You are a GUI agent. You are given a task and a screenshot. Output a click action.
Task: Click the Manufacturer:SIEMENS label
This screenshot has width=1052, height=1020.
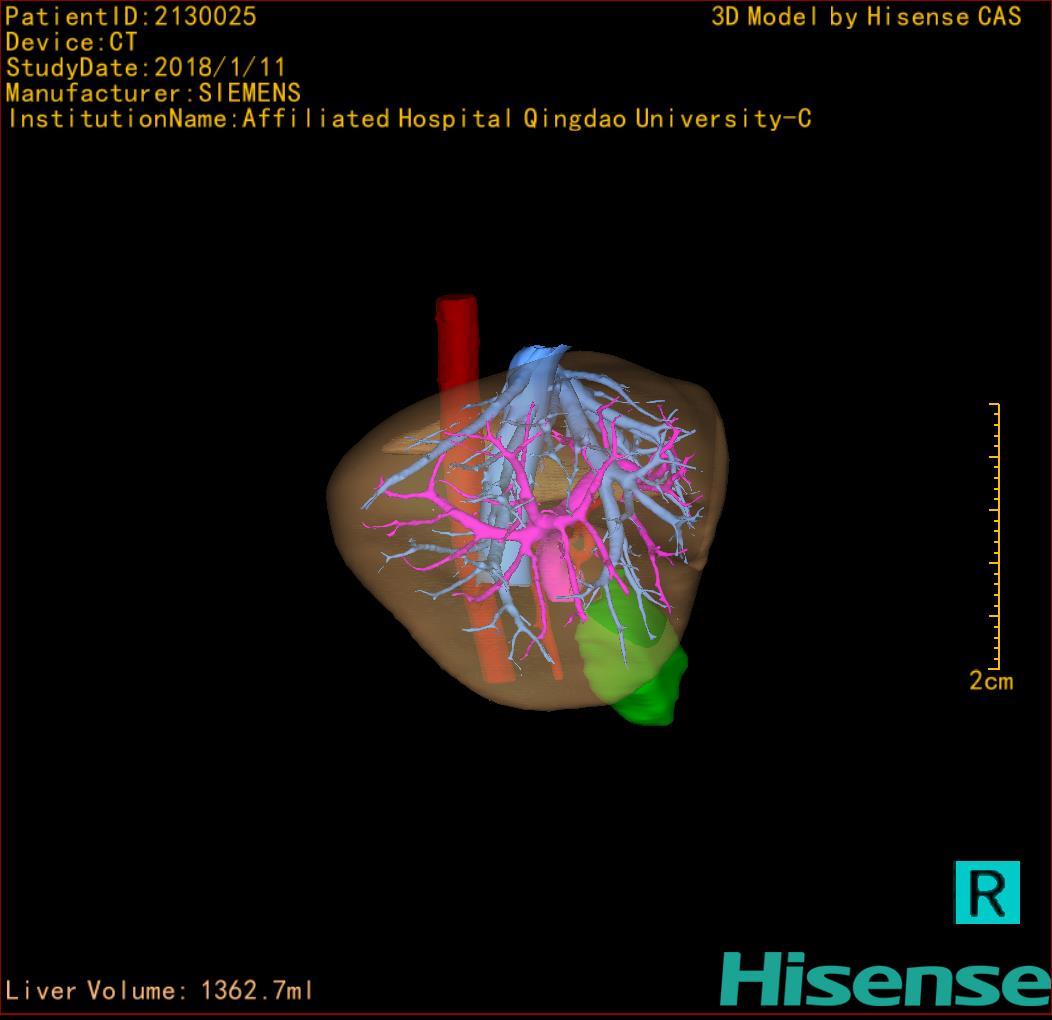click(153, 93)
